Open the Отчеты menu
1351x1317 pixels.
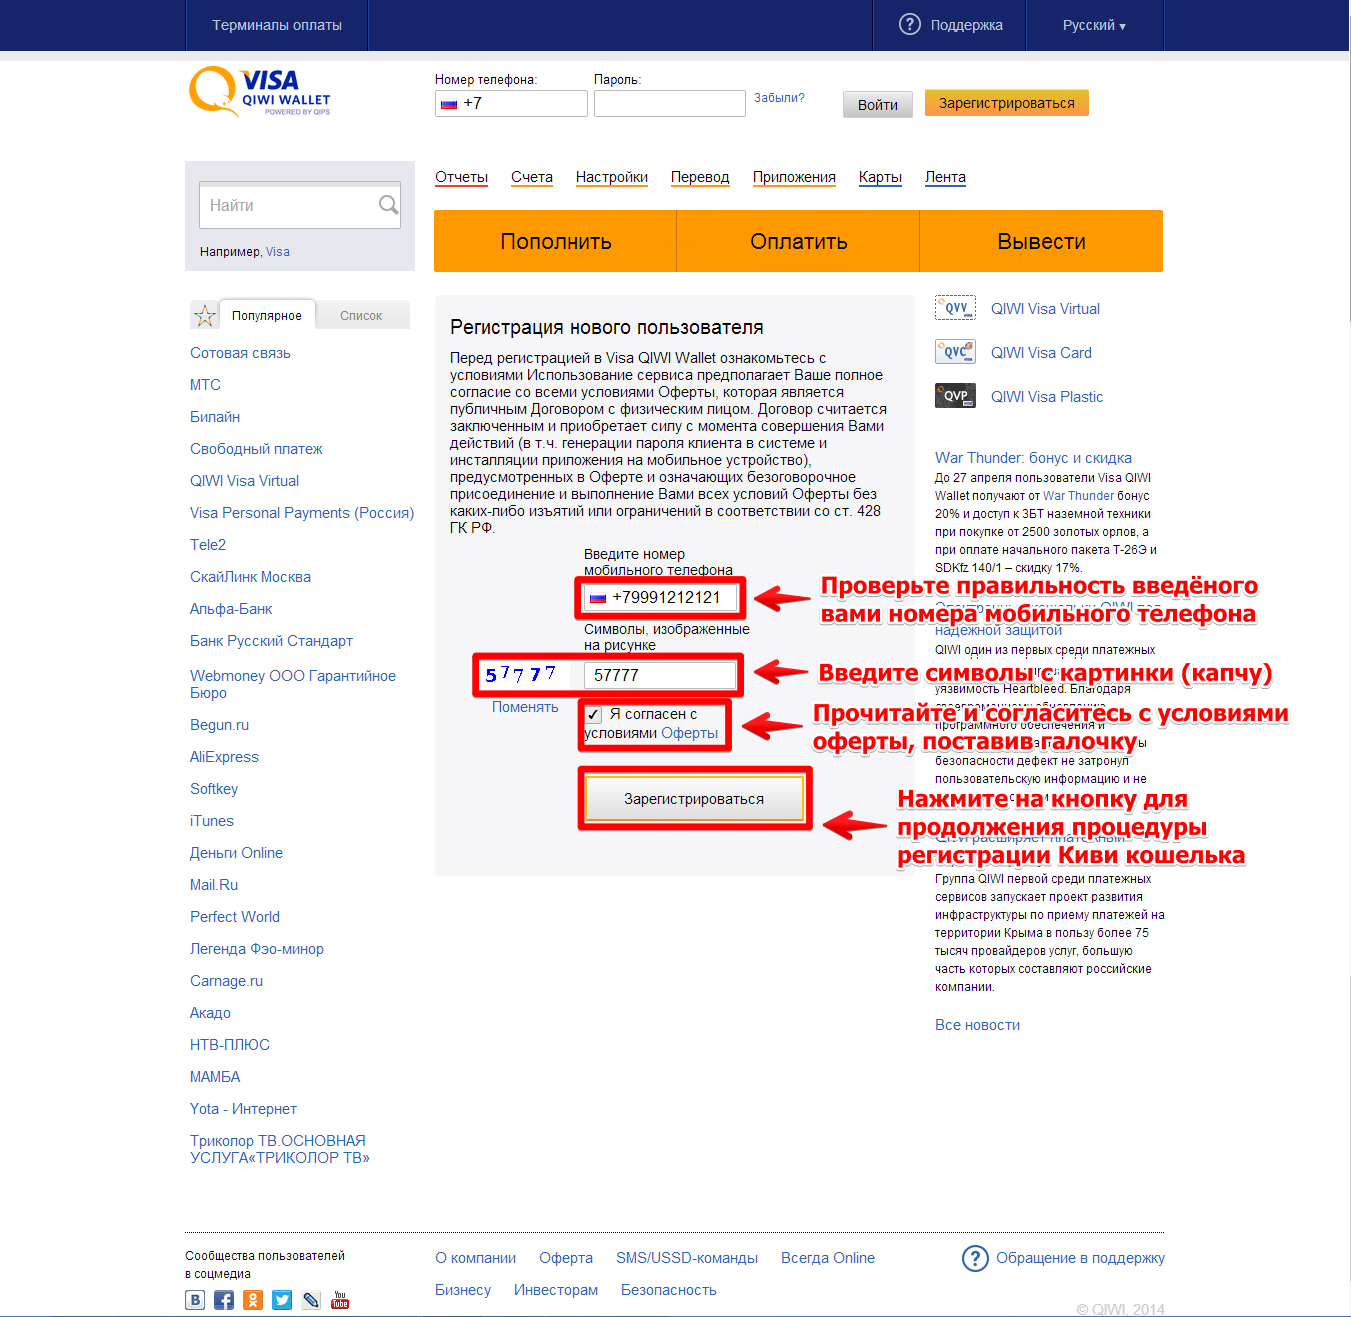[x=461, y=177]
